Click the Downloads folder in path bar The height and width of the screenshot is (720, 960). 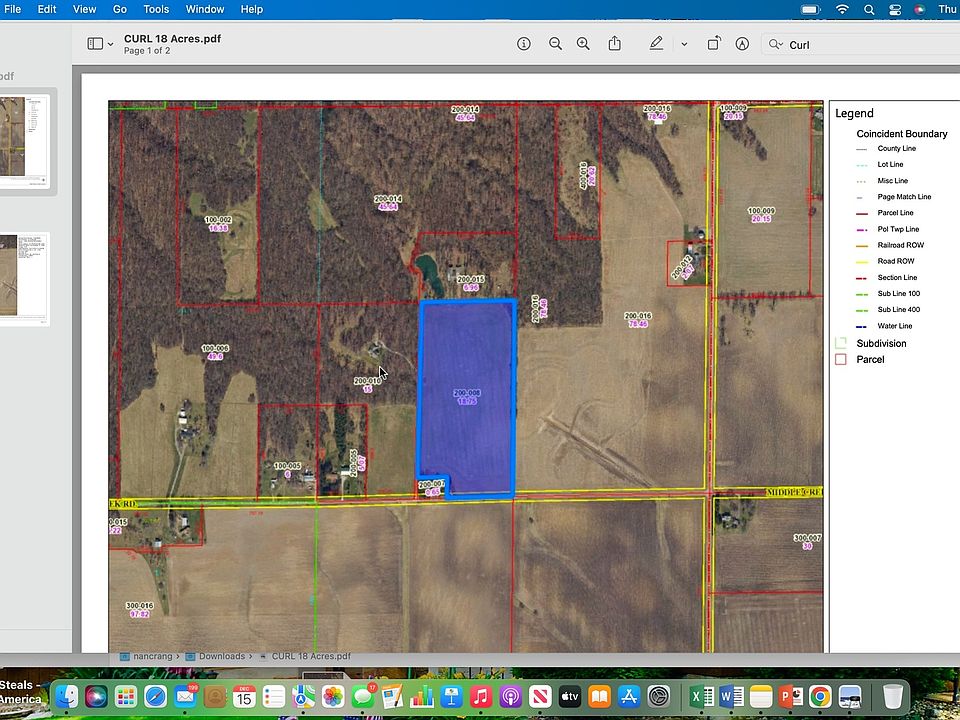(221, 657)
